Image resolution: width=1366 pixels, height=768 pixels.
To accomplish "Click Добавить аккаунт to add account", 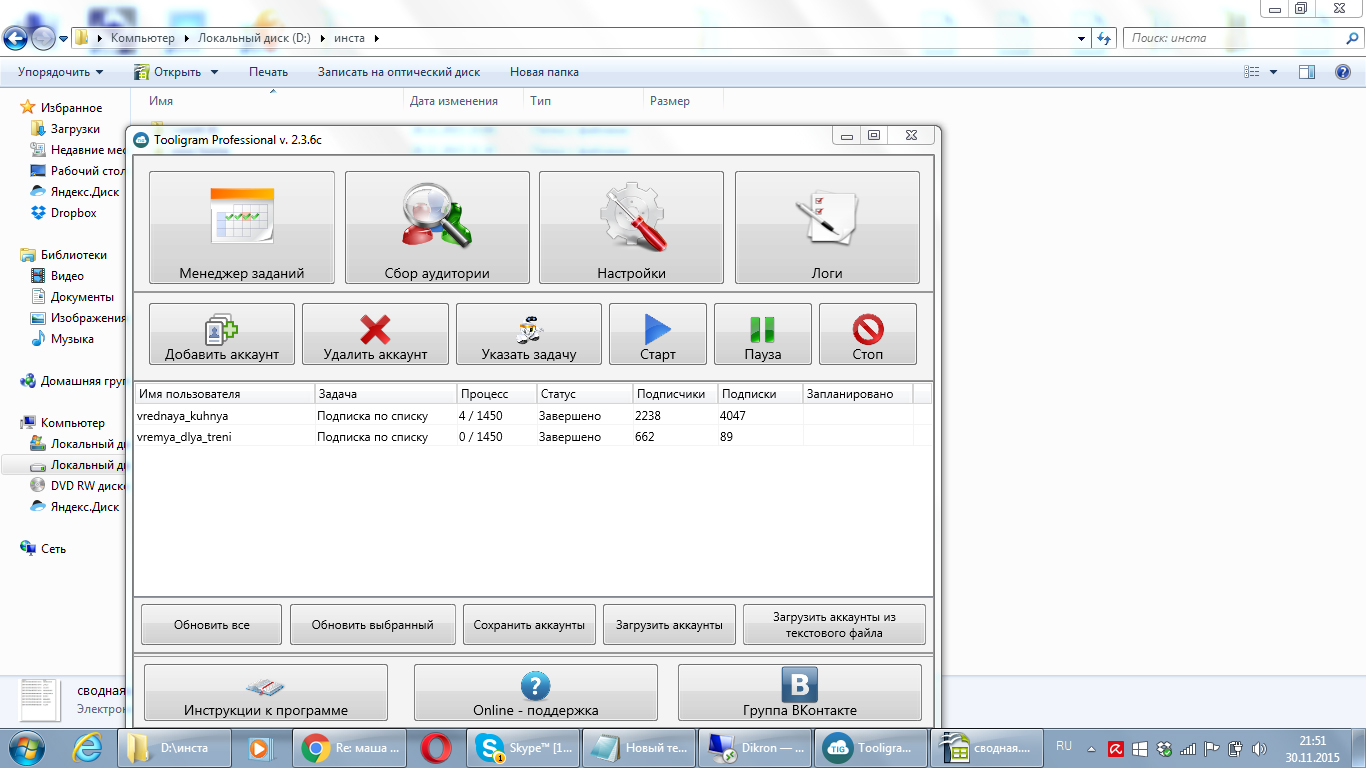I will point(222,334).
